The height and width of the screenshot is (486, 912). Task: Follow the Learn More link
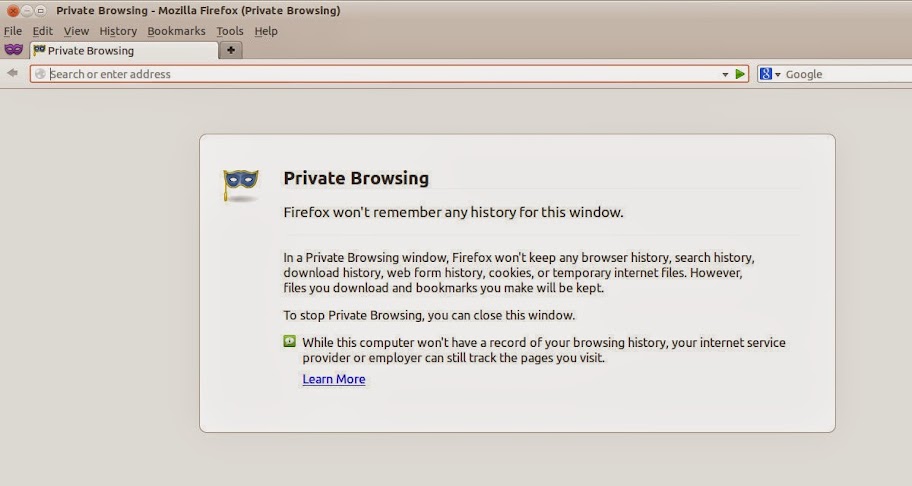click(334, 379)
